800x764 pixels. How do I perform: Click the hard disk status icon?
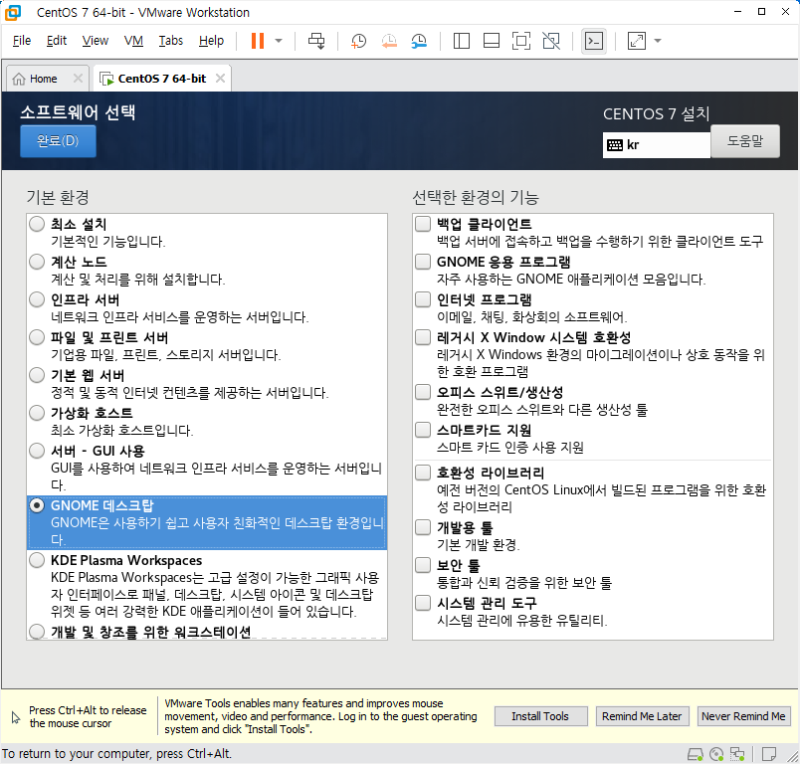(695, 754)
